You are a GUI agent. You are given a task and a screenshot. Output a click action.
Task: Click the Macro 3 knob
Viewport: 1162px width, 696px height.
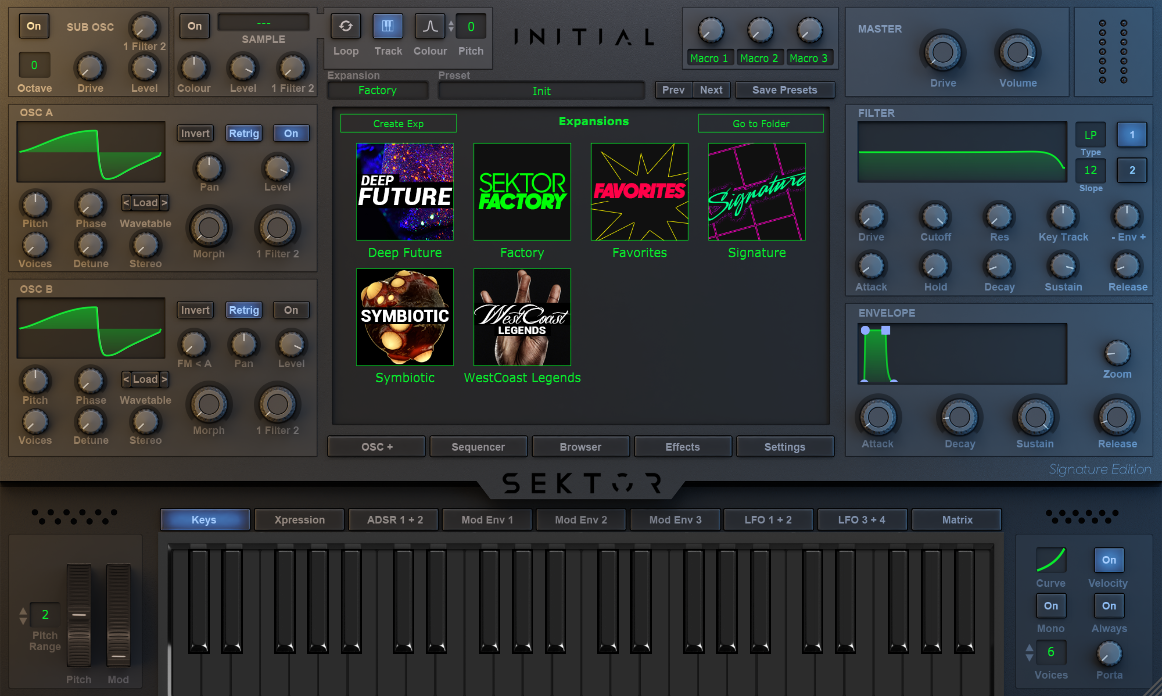click(809, 31)
